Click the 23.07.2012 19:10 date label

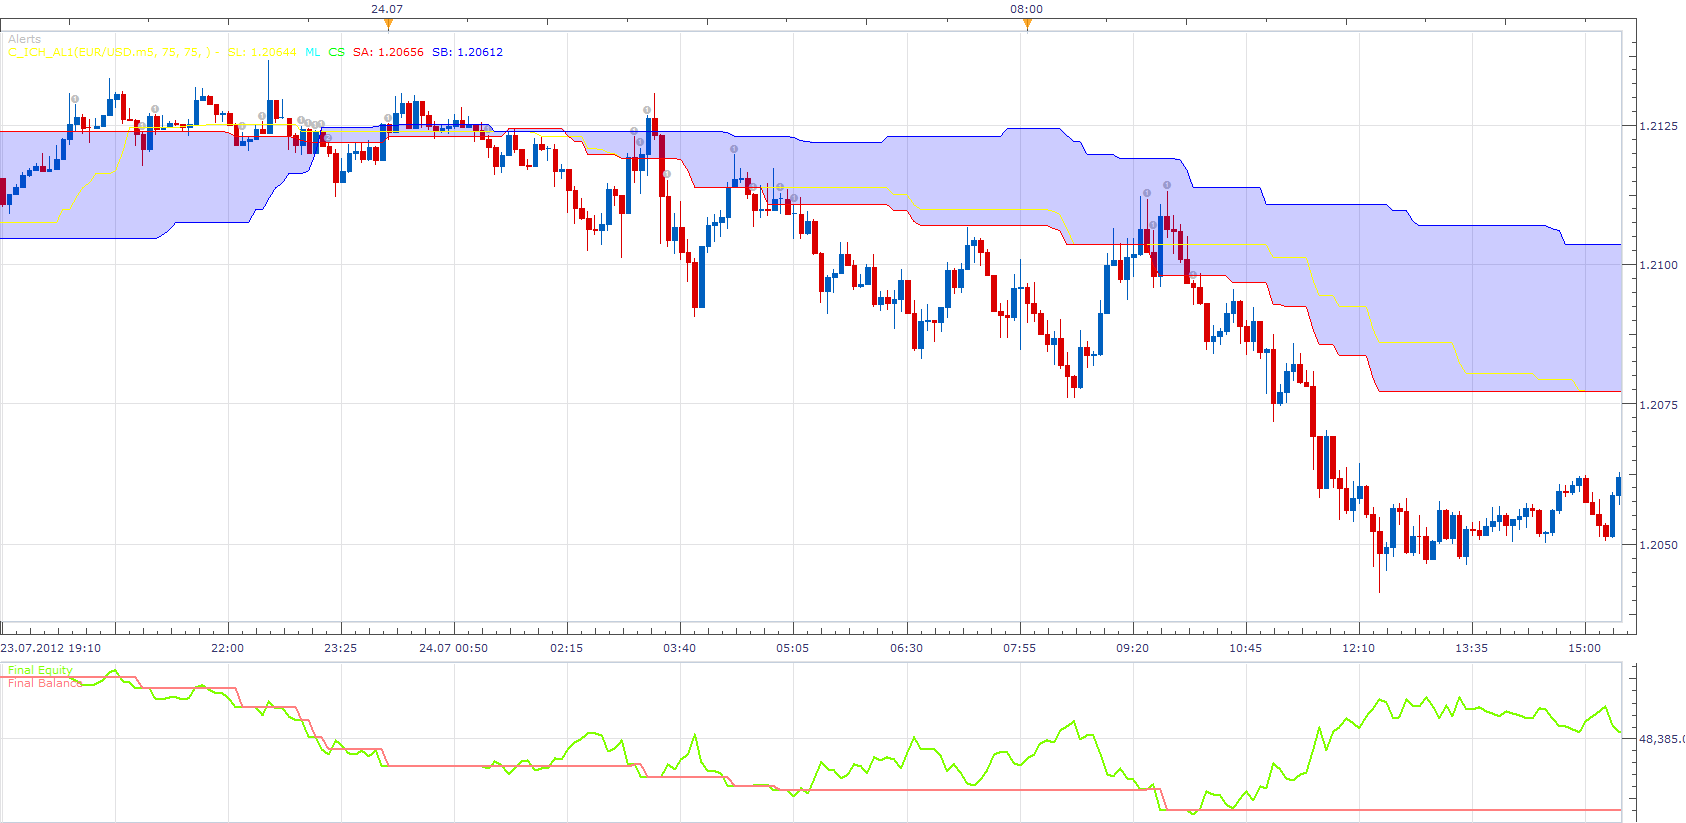pyautogui.click(x=51, y=648)
